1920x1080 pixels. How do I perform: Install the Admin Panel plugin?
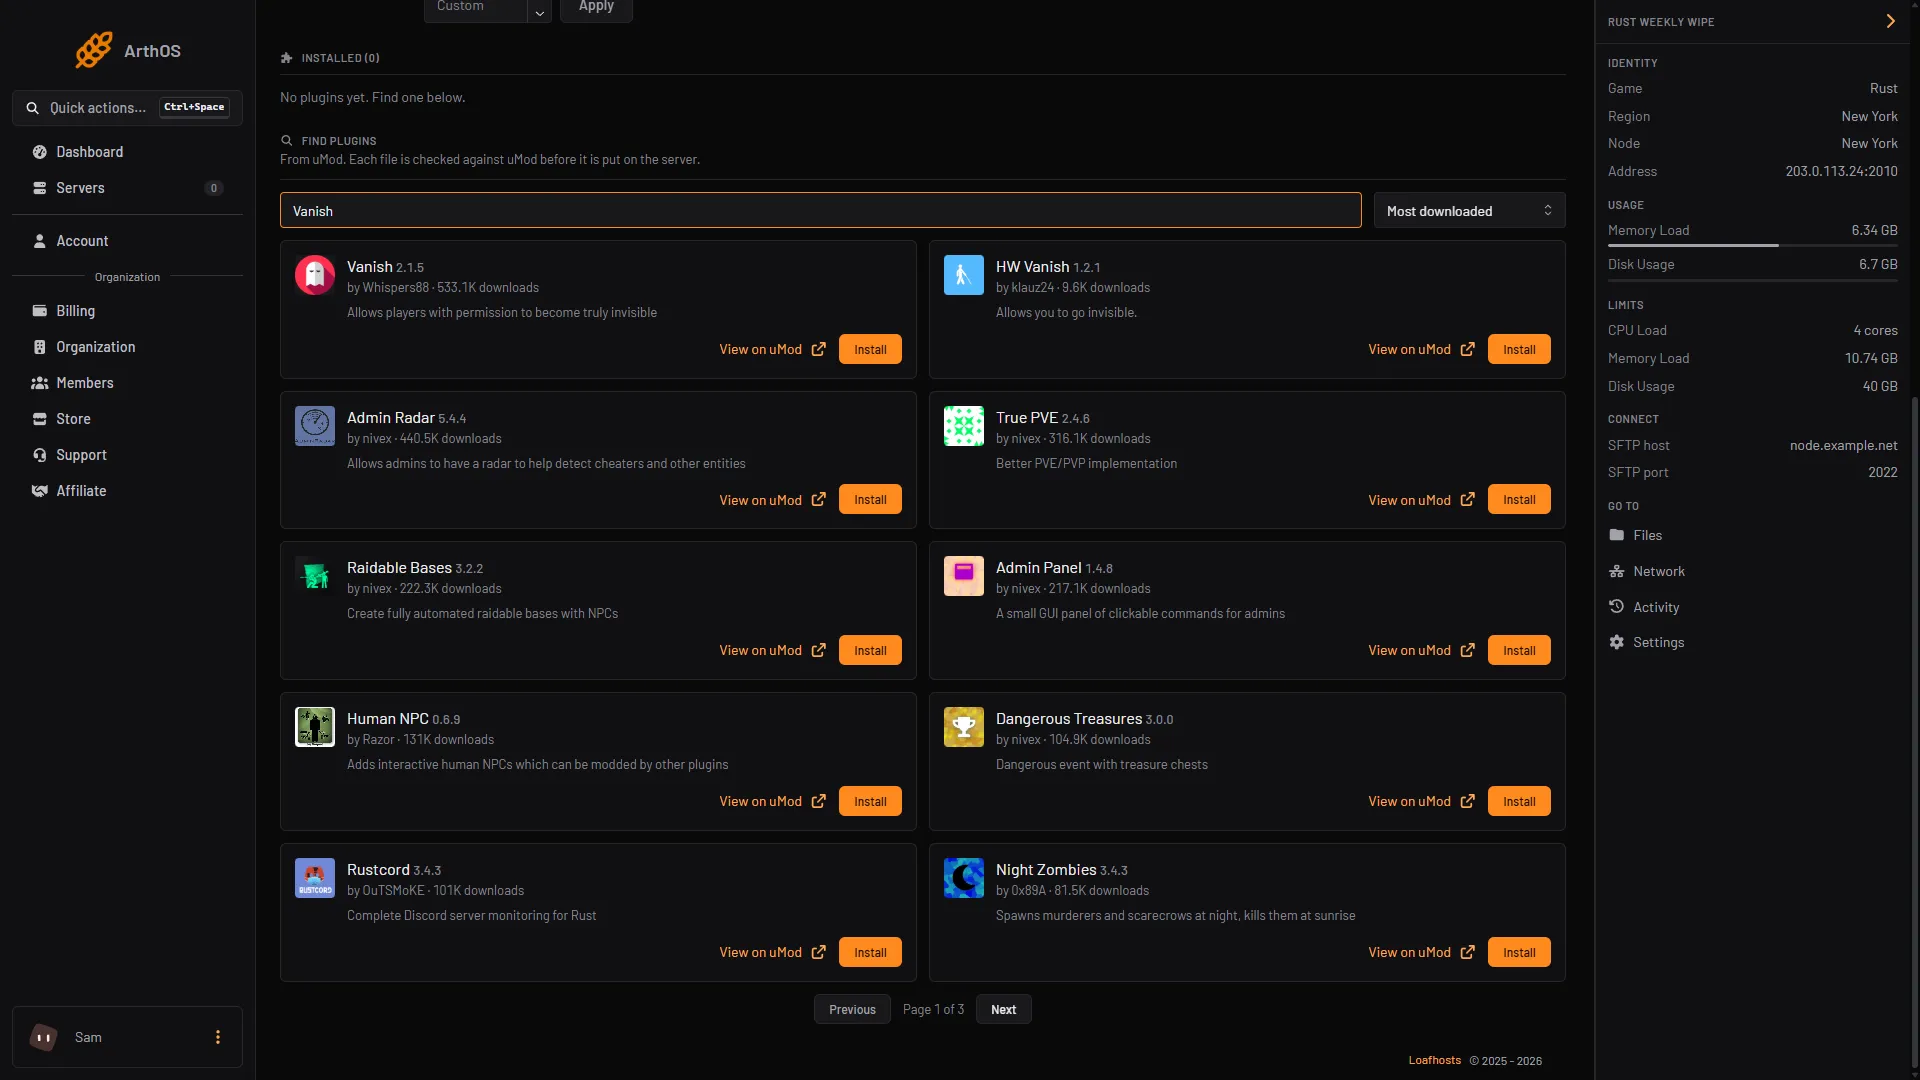1519,650
